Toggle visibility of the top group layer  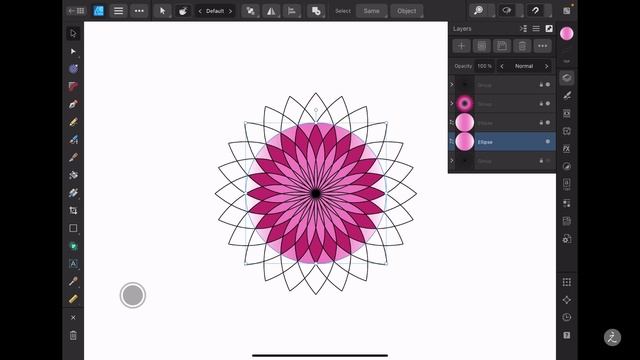548,84
